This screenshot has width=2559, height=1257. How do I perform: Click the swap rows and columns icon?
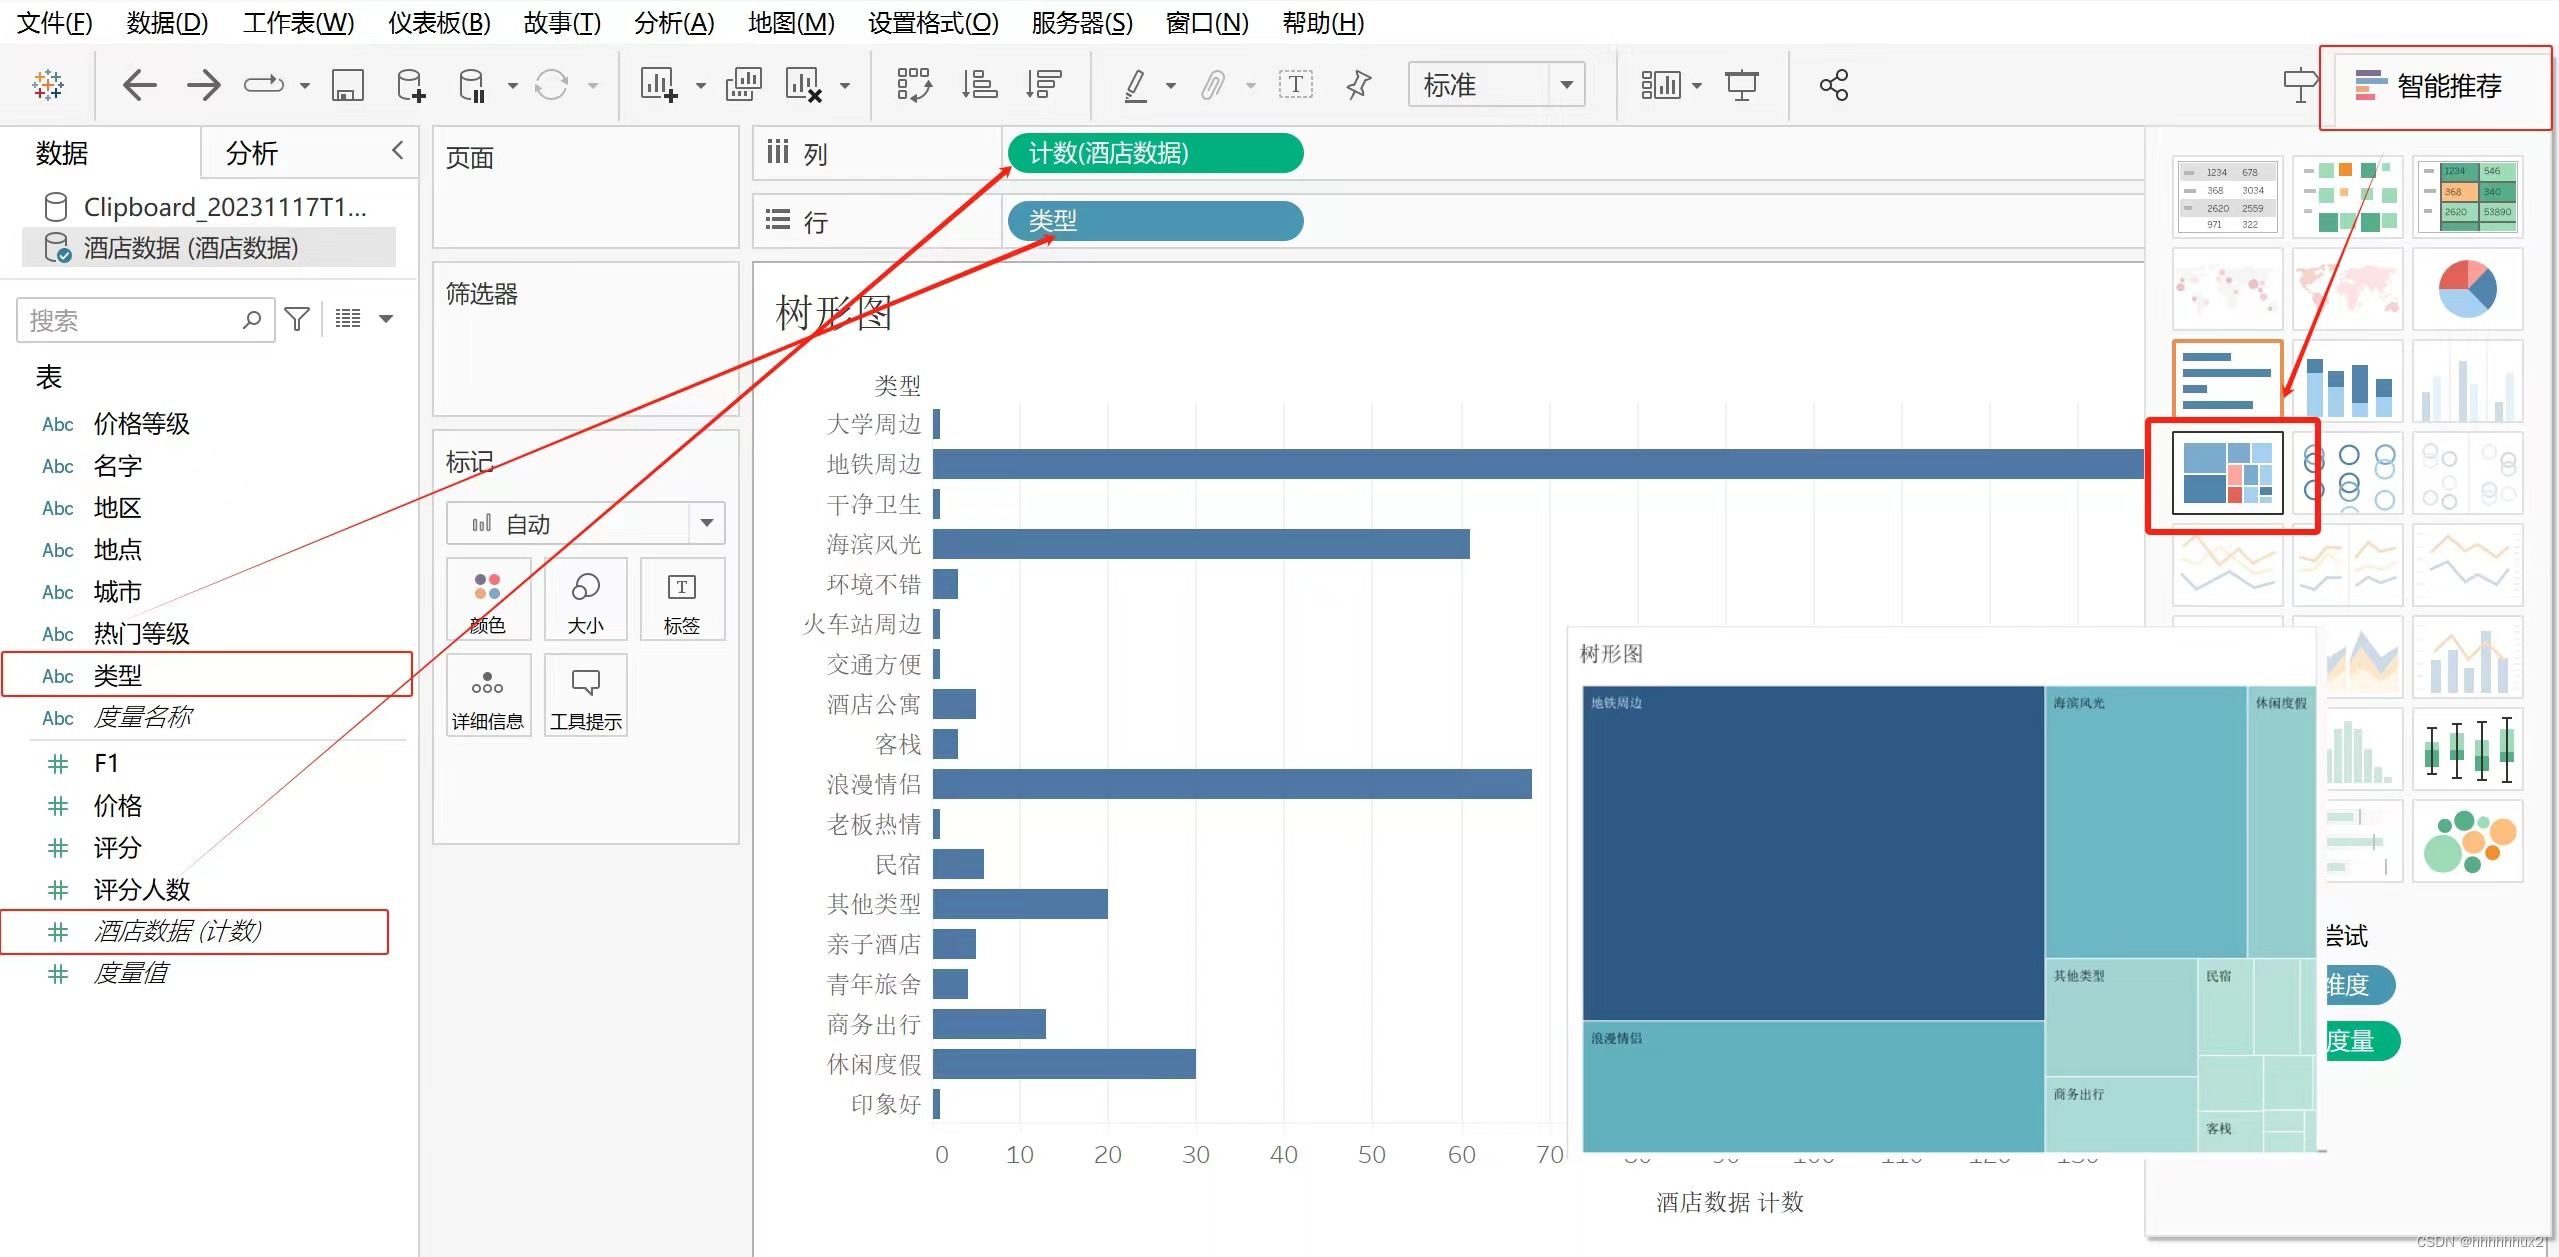pyautogui.click(x=914, y=85)
